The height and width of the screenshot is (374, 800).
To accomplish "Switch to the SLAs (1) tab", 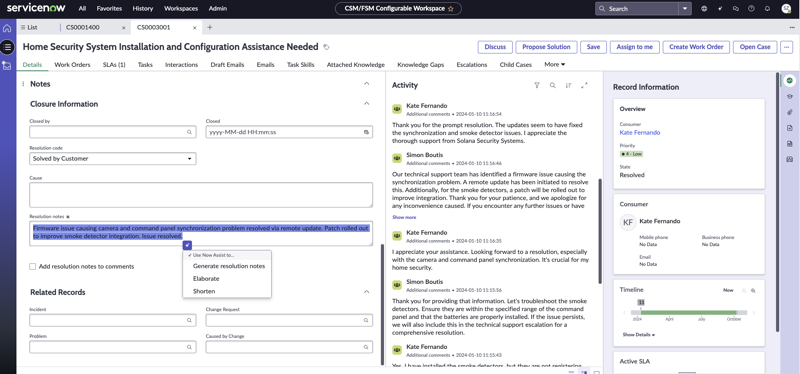I will pos(114,65).
